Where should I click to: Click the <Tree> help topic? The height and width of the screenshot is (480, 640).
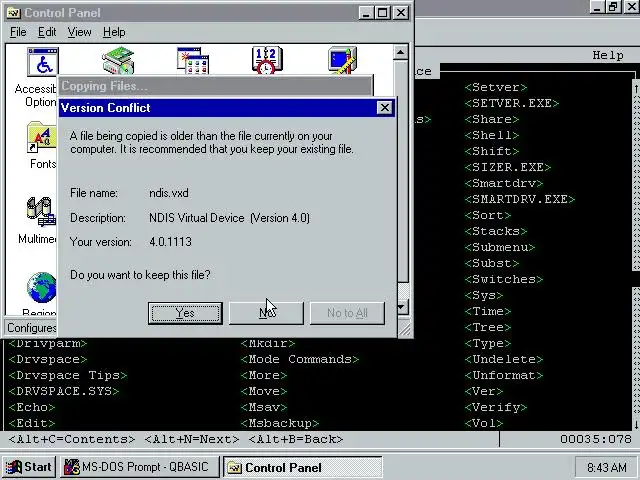point(488,327)
